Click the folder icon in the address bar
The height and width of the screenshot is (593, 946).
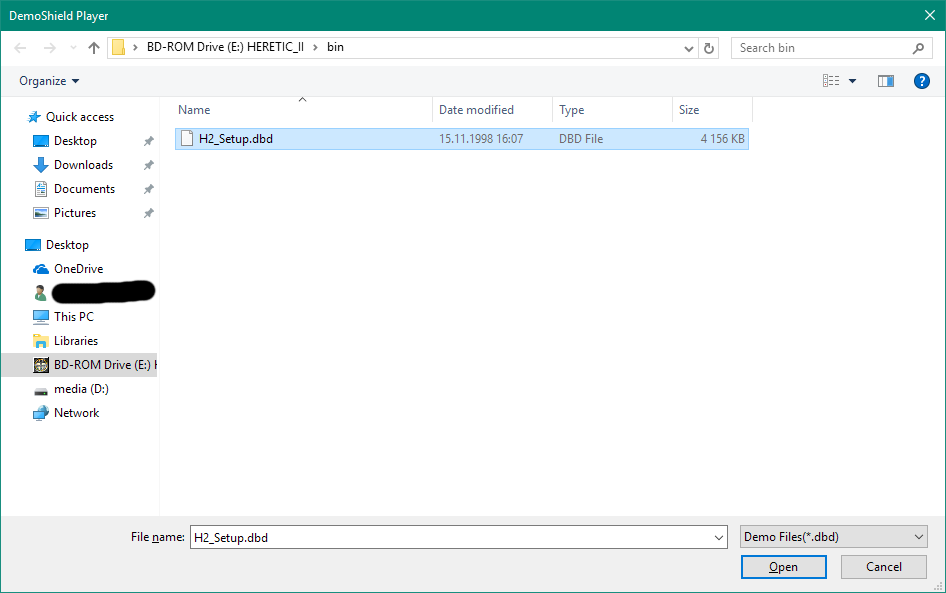pyautogui.click(x=119, y=48)
